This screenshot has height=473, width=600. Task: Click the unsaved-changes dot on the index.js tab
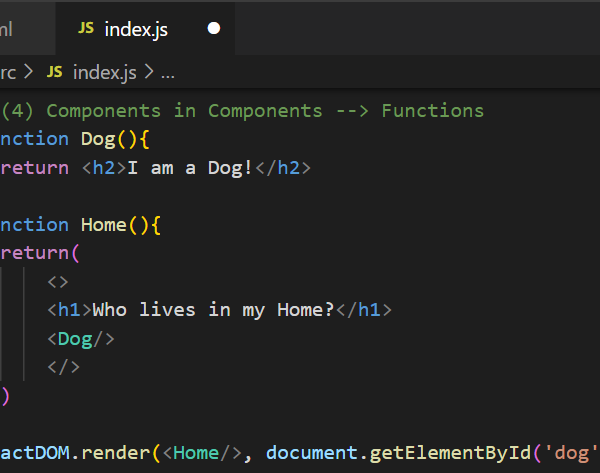tap(213, 30)
